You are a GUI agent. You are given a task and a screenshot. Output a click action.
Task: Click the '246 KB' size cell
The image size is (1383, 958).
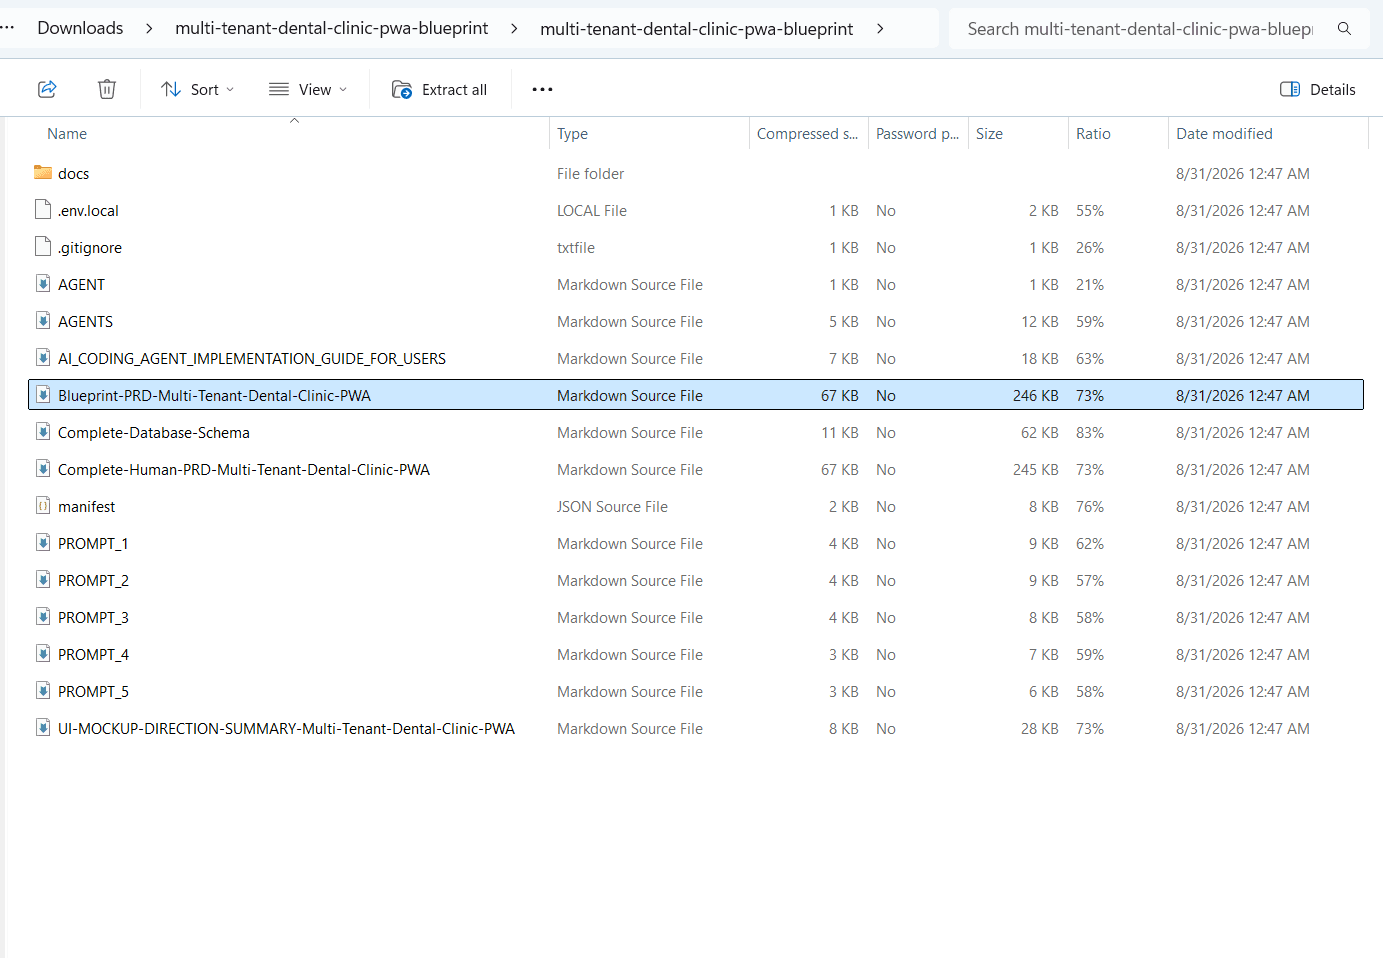click(x=1035, y=396)
